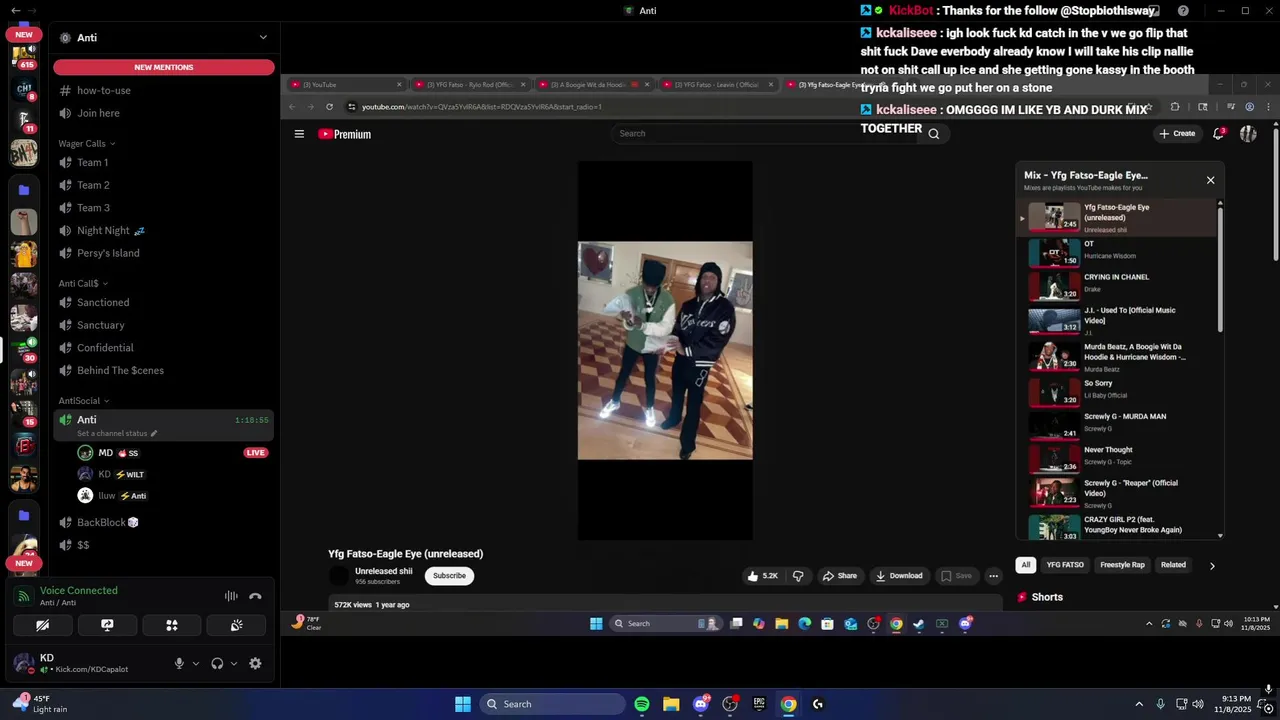The width and height of the screenshot is (1280, 720).
Task: Disconnect from voice with the hang-up icon
Action: [255, 596]
